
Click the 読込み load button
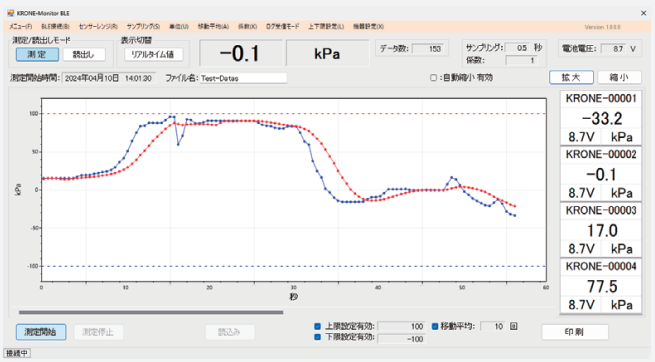click(x=229, y=332)
